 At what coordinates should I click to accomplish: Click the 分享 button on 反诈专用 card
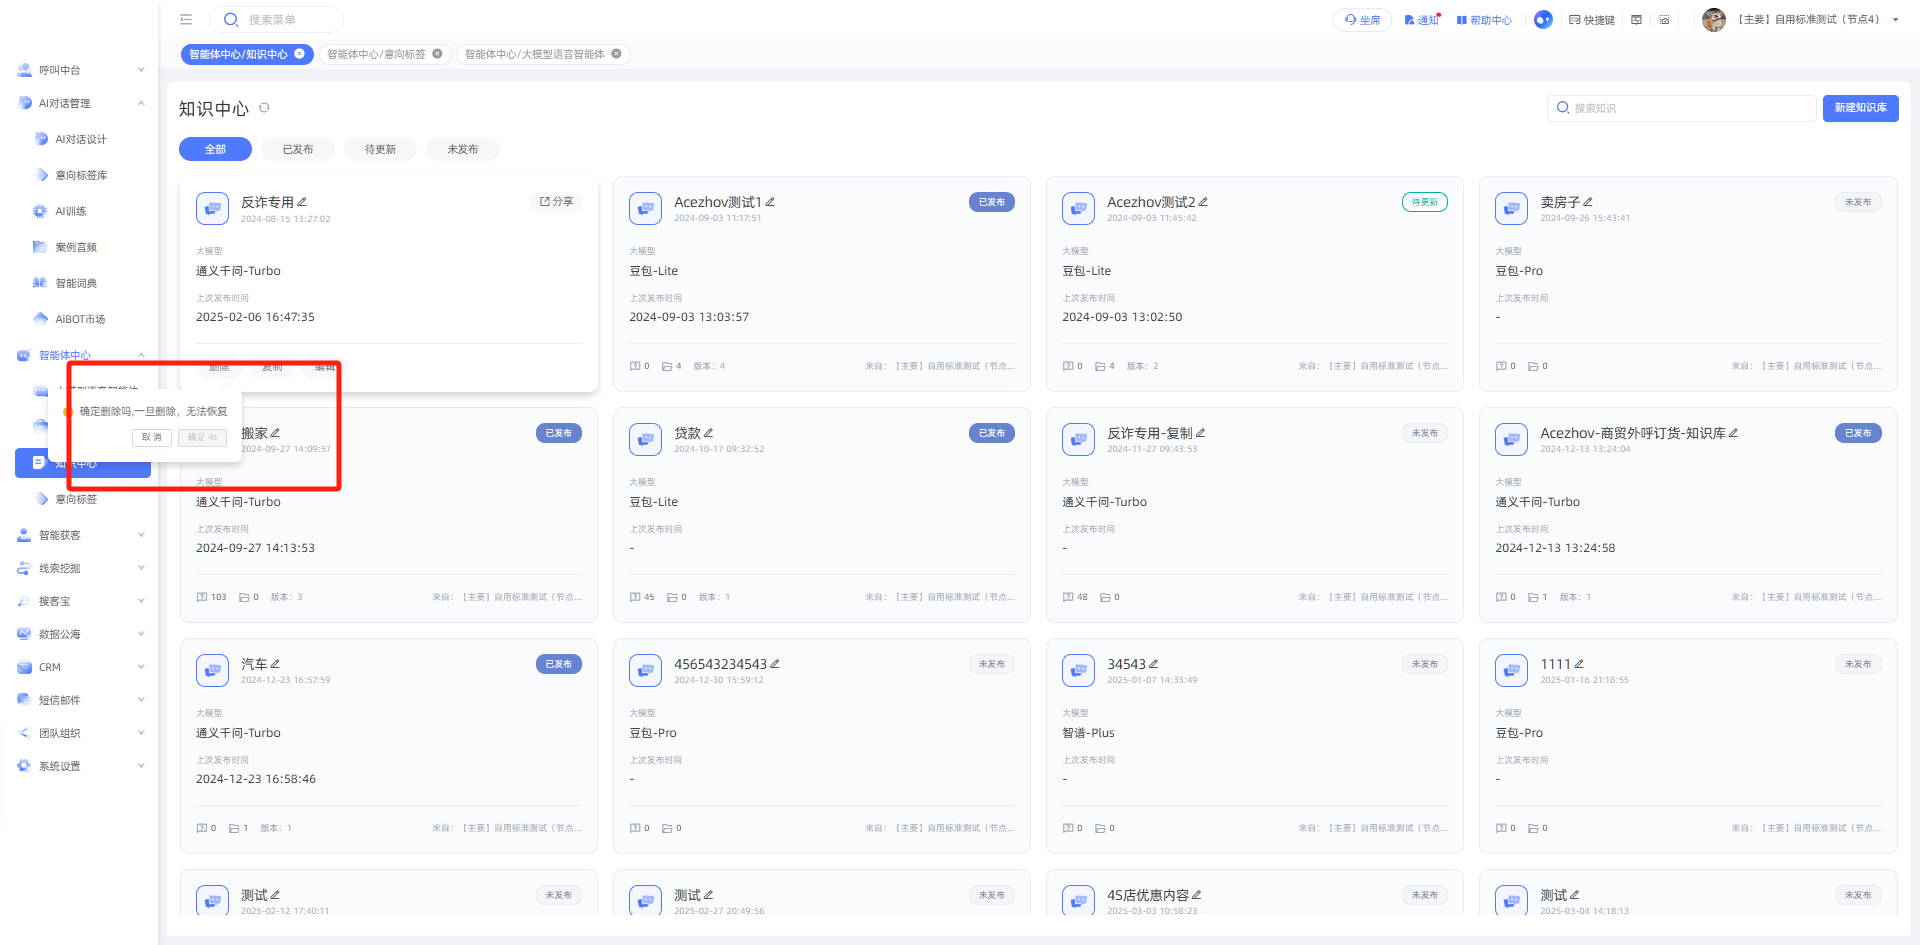pyautogui.click(x=556, y=202)
